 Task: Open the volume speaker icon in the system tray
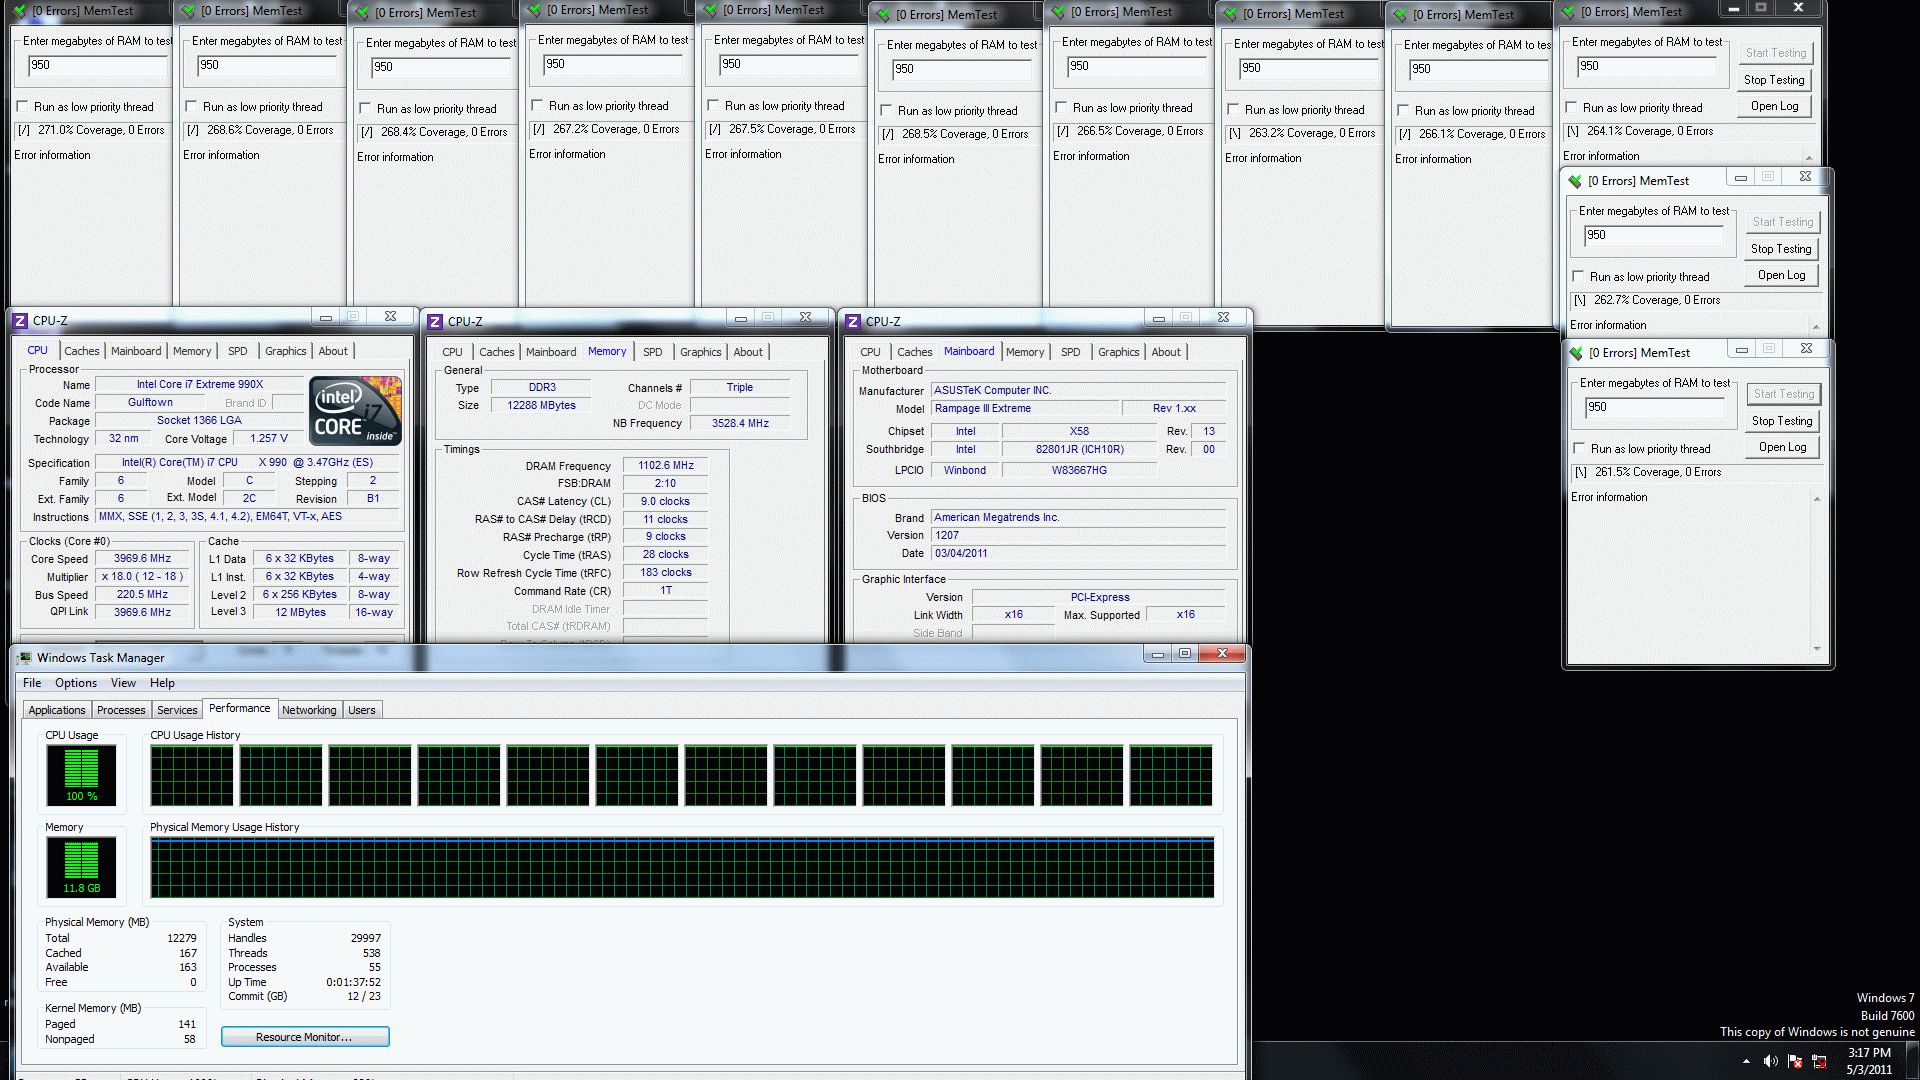(x=1770, y=1061)
